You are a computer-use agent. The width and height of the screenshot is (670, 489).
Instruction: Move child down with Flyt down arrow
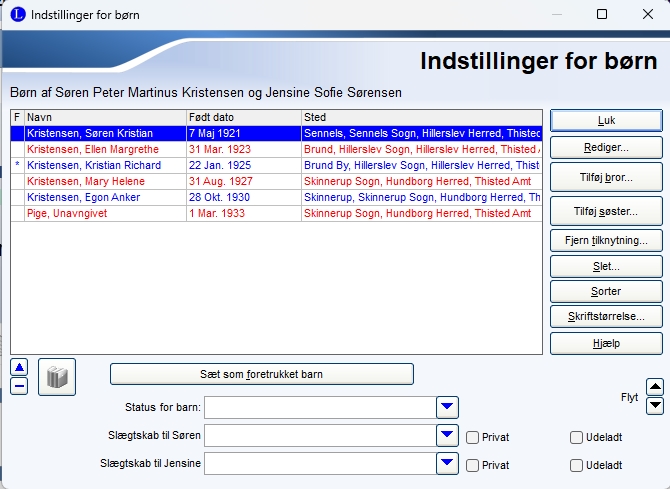pyautogui.click(x=655, y=405)
